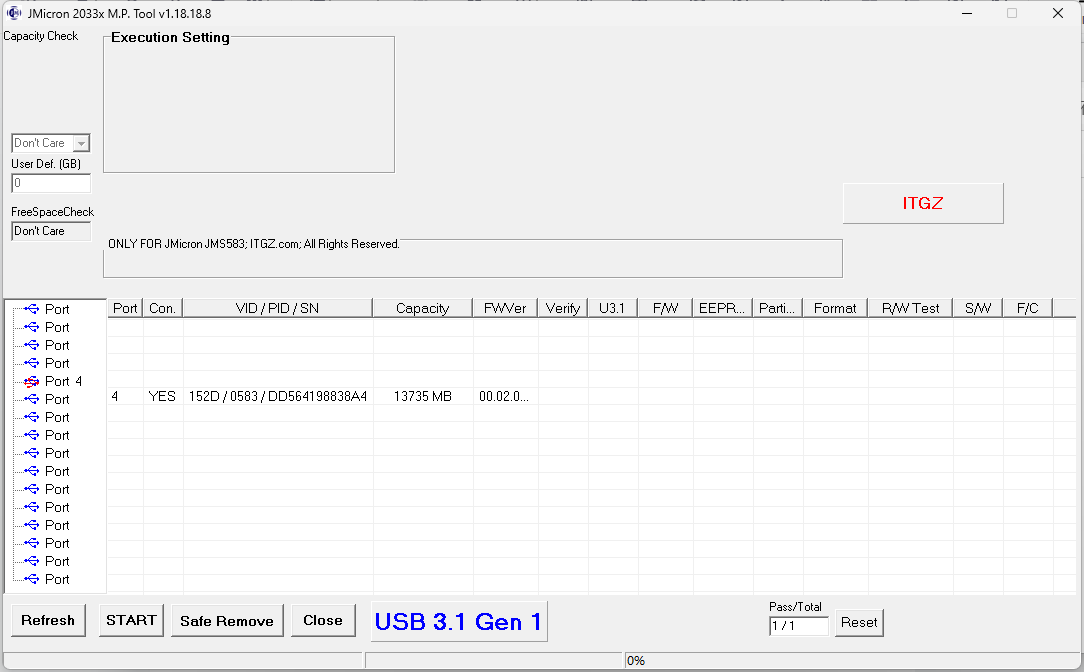
Task: Click the red USB icon beside Port 4
Action: pyautogui.click(x=31, y=382)
